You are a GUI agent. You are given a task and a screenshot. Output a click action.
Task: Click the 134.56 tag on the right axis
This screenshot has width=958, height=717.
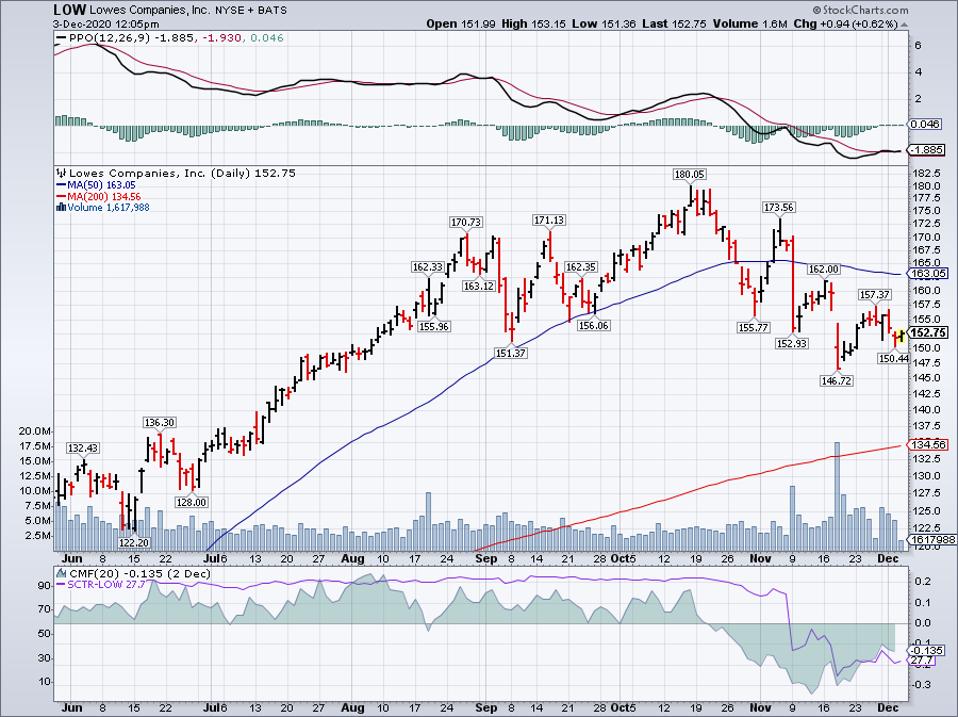coord(929,445)
